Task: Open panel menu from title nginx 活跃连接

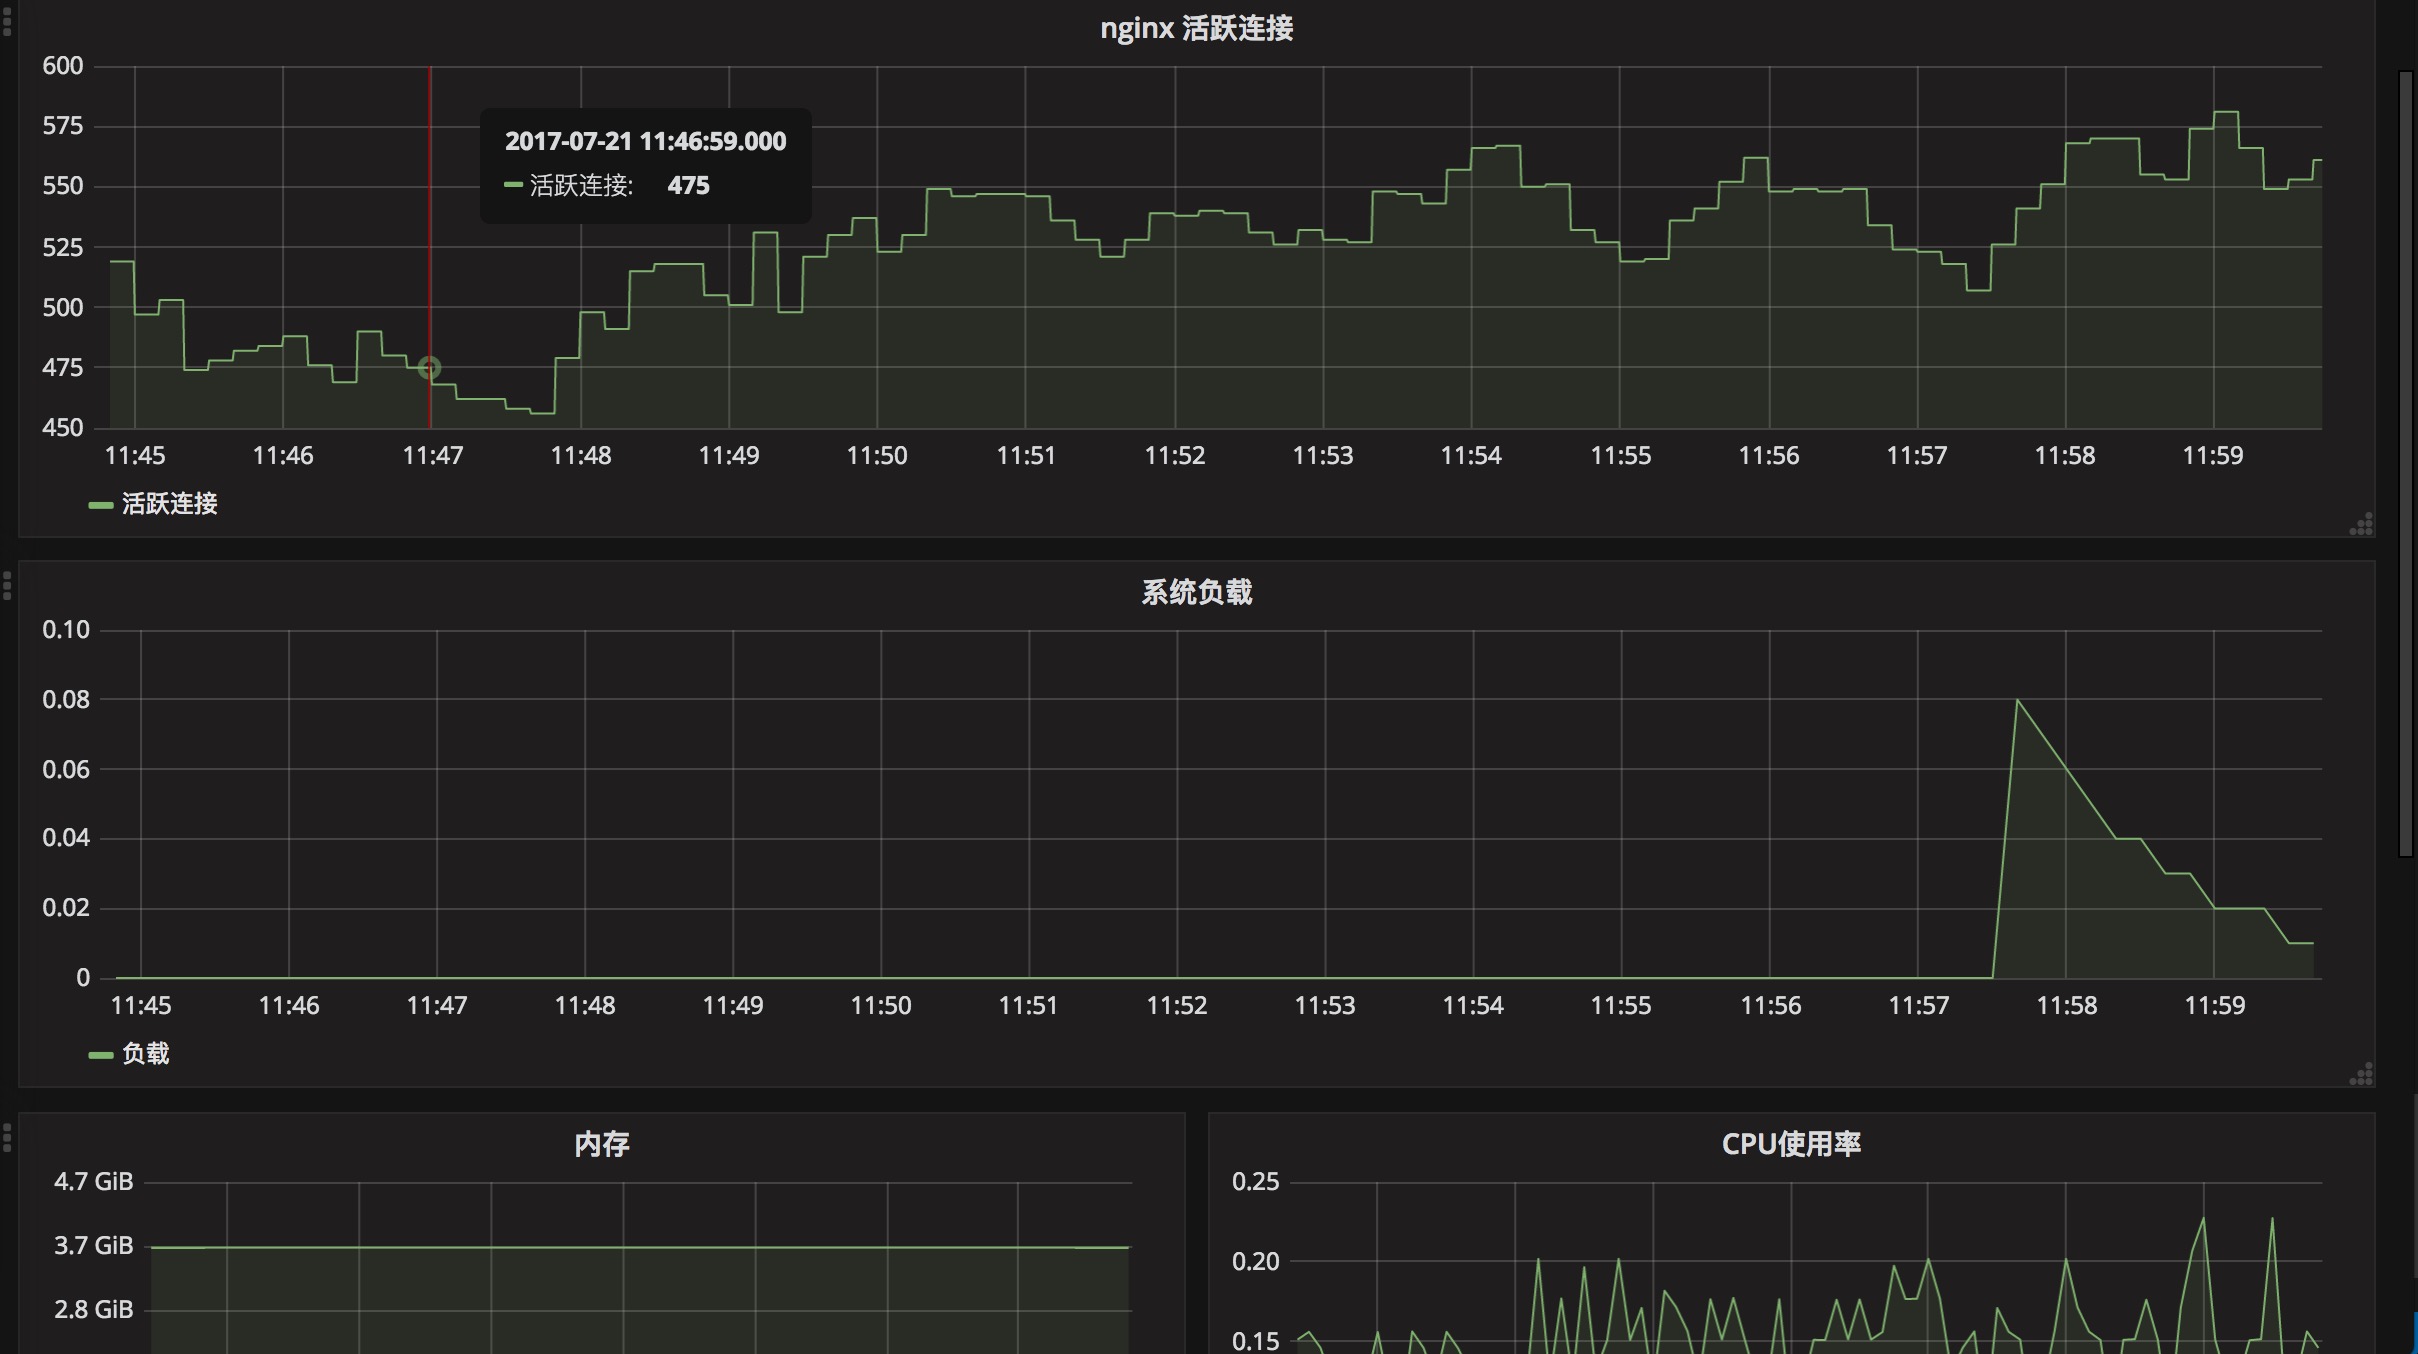Action: tap(1196, 28)
